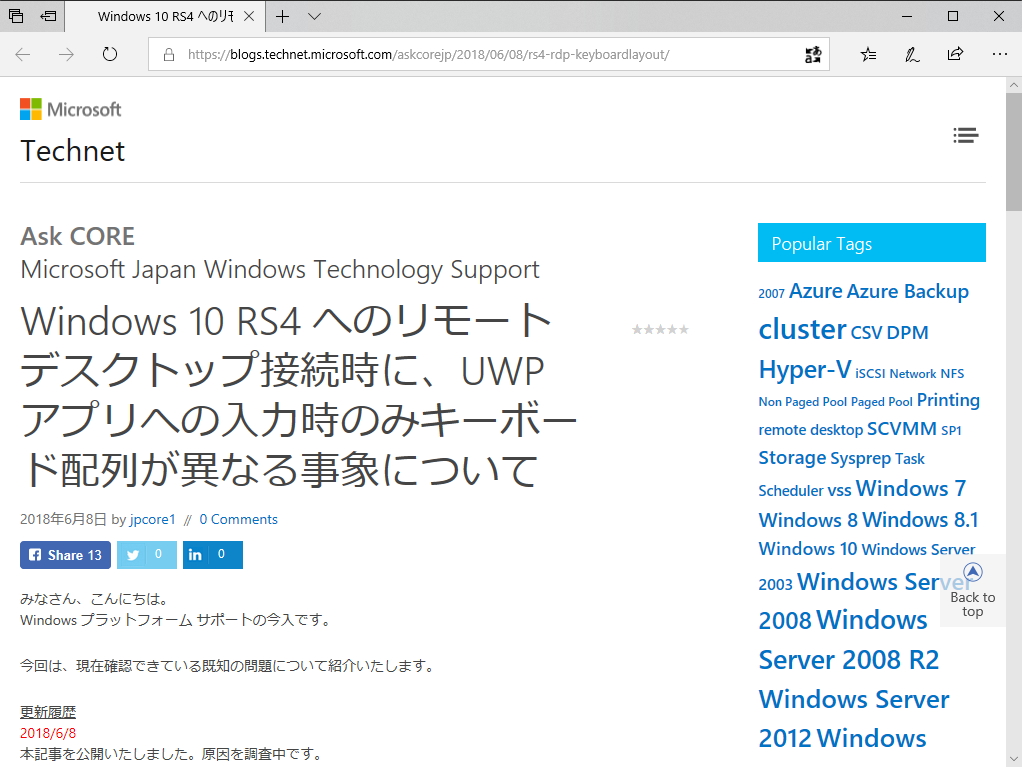Open the Storage tag
The width and height of the screenshot is (1022, 767).
[x=793, y=458]
